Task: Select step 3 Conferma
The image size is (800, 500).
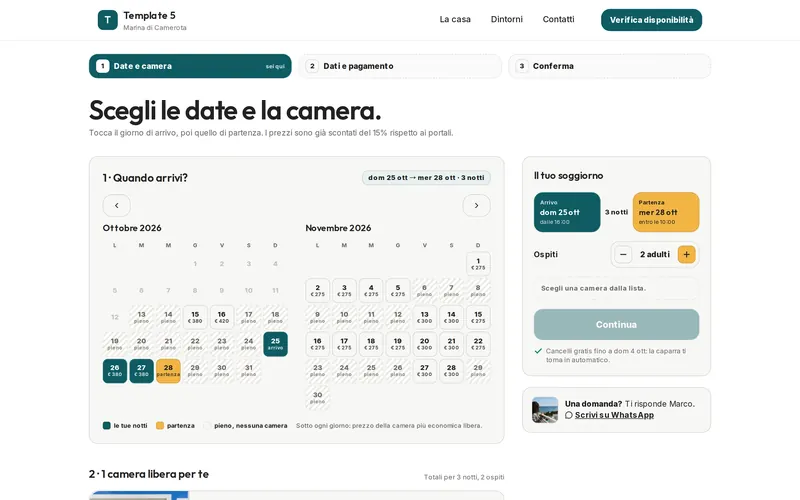Action: 610,66
